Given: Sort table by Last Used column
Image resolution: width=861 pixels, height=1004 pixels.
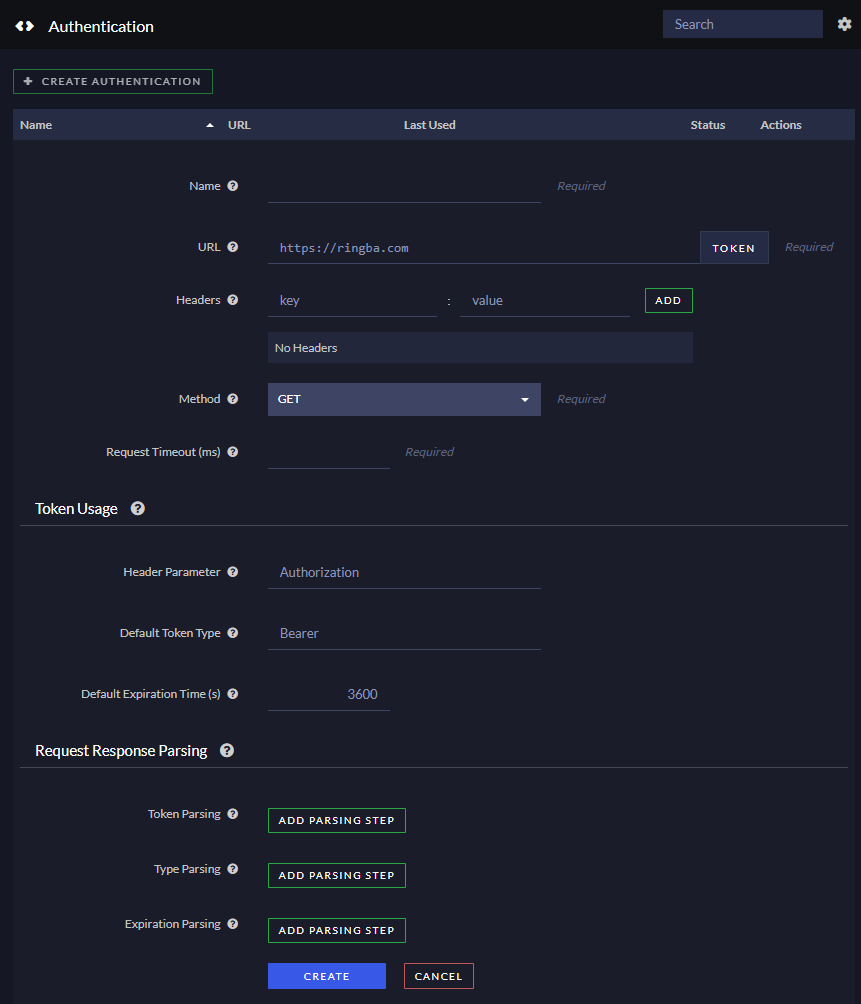Looking at the screenshot, I should click(430, 125).
